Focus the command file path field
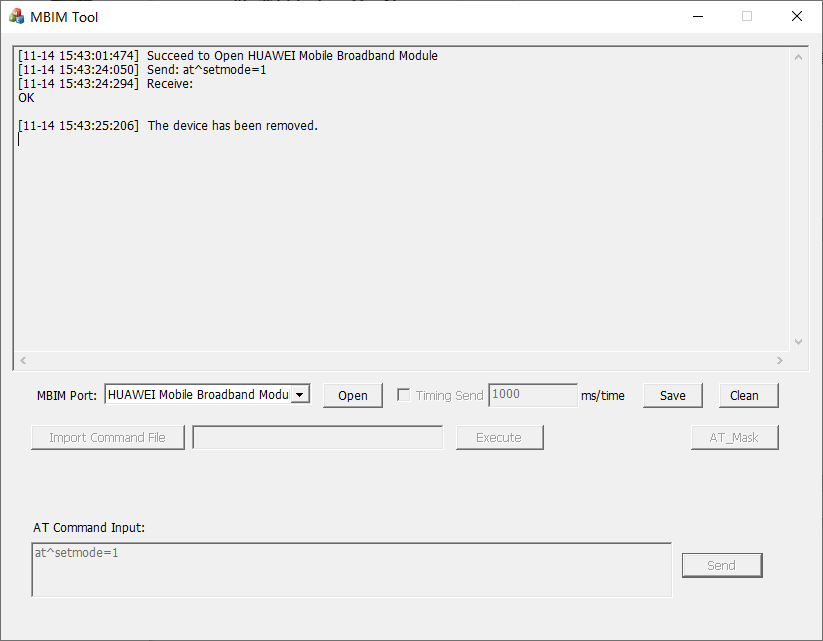 (318, 437)
